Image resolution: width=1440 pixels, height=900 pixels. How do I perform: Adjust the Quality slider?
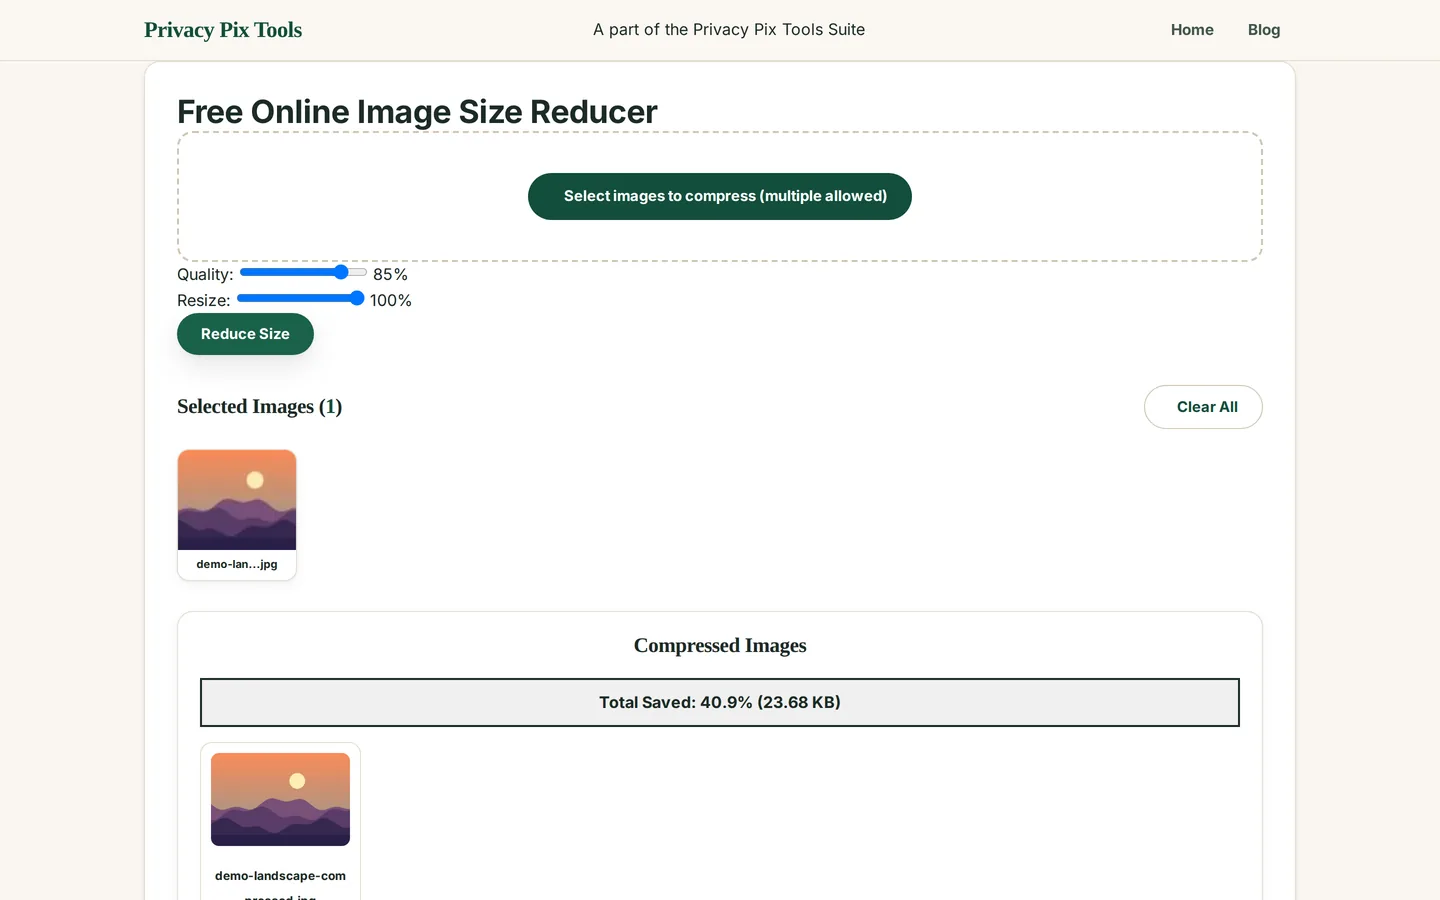coord(303,272)
